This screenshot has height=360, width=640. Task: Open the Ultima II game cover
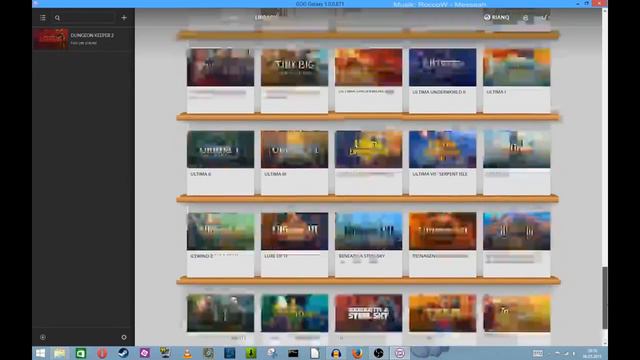click(x=220, y=149)
